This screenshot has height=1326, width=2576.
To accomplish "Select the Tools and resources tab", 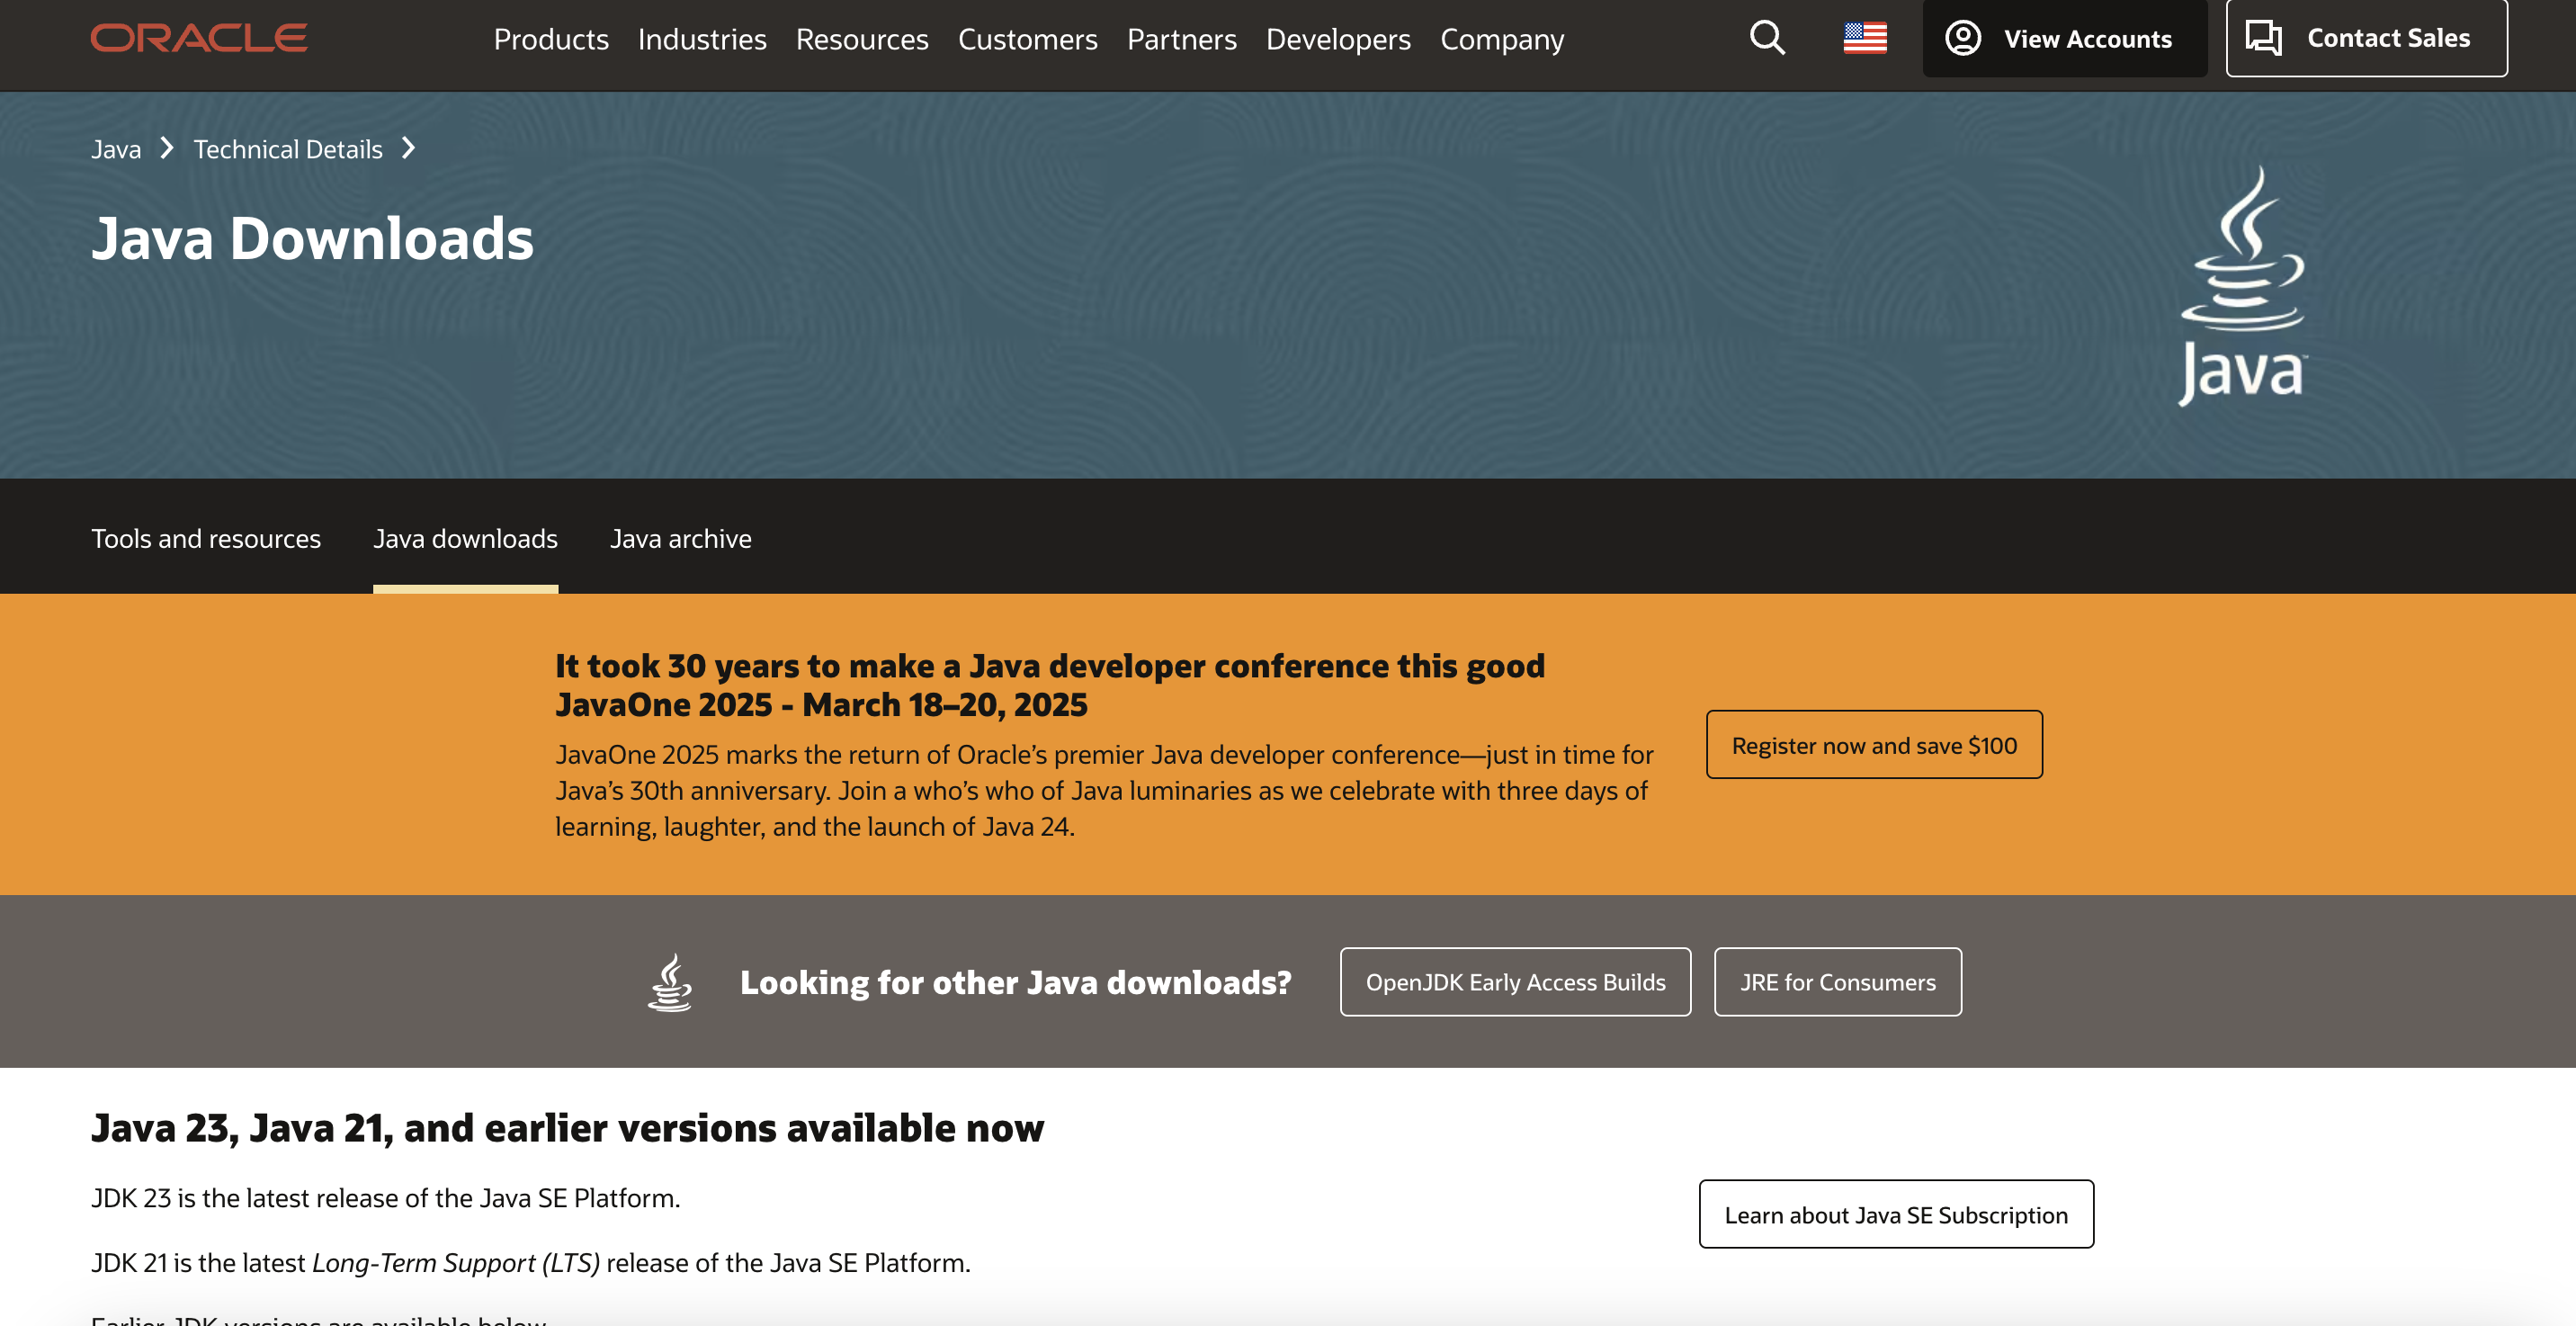I will [206, 538].
